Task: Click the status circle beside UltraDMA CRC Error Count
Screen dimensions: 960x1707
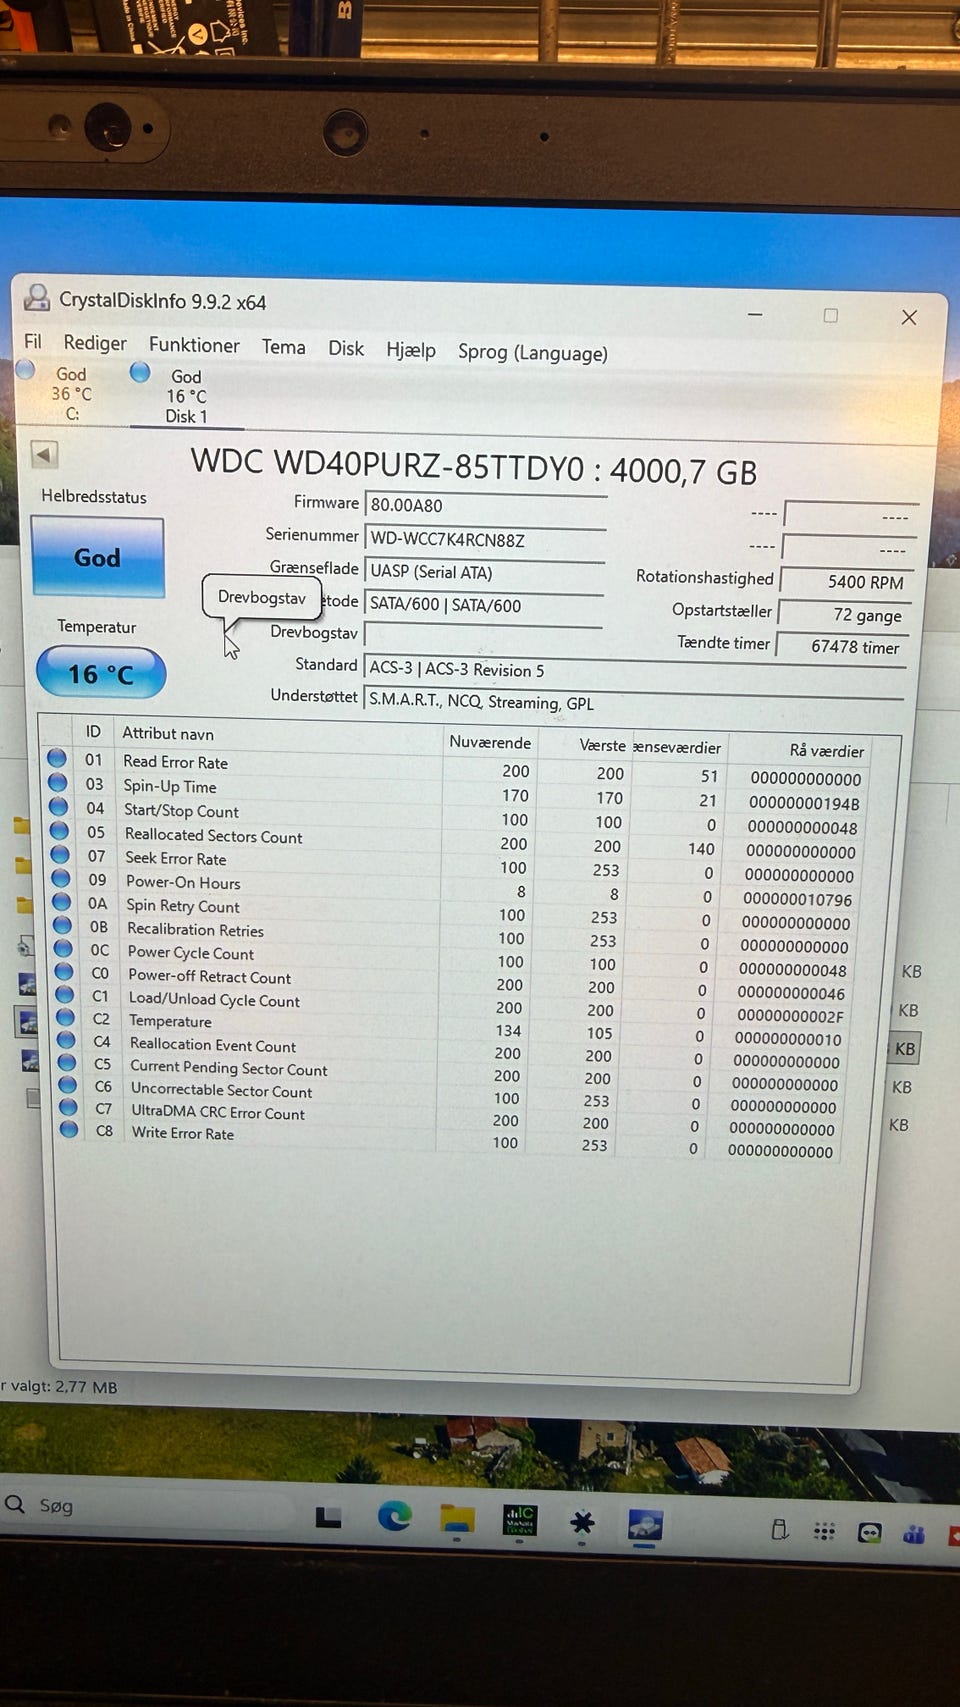Action: click(69, 1108)
